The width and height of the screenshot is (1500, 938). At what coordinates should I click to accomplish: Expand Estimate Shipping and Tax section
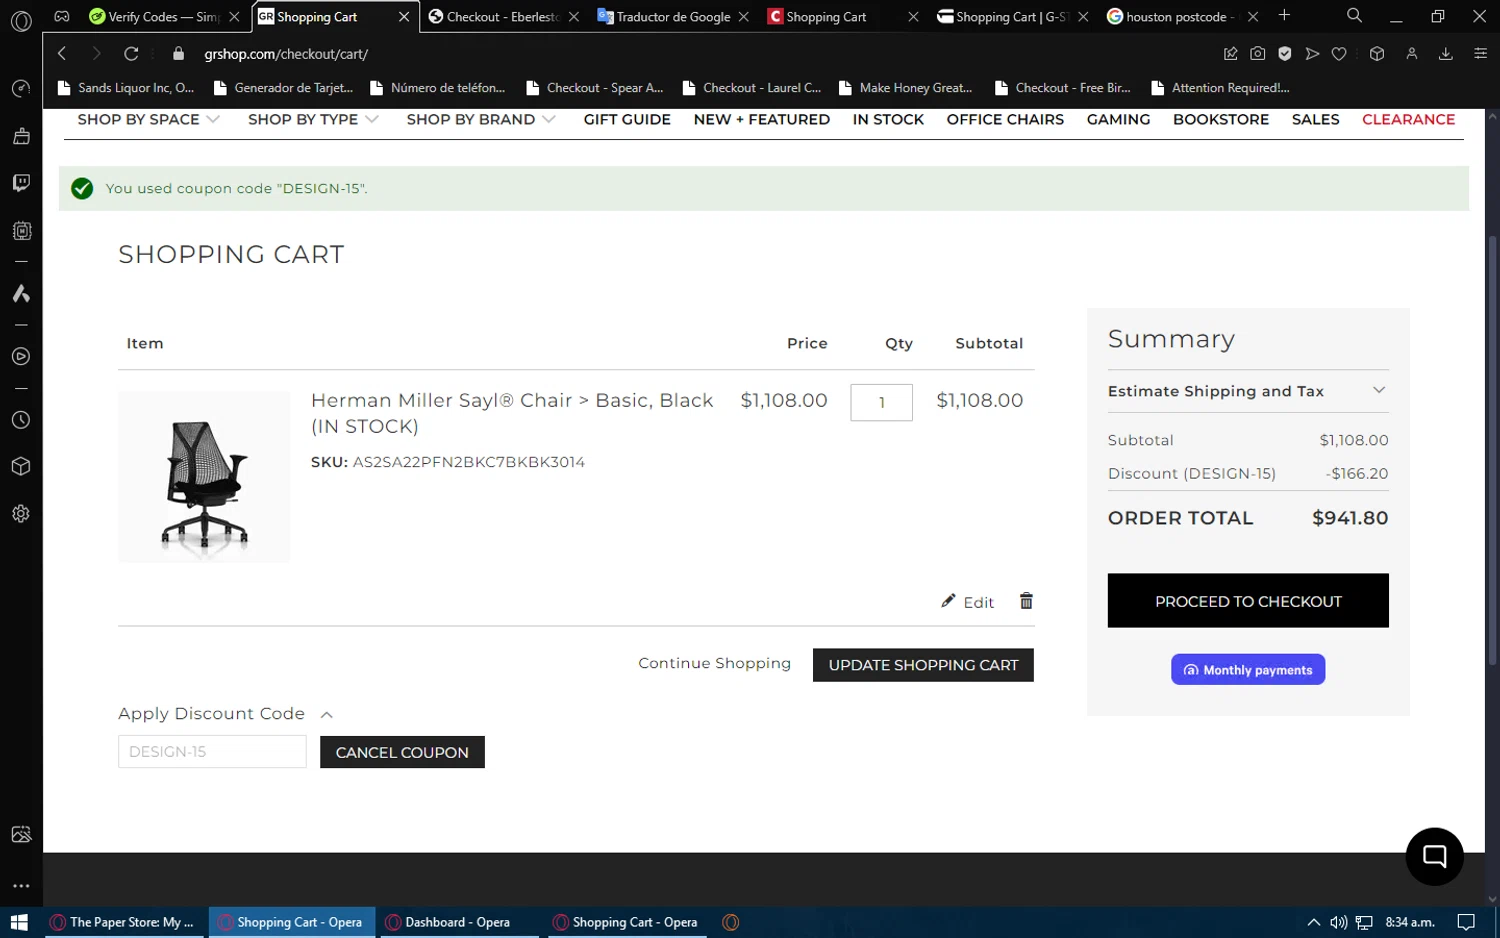click(1247, 391)
